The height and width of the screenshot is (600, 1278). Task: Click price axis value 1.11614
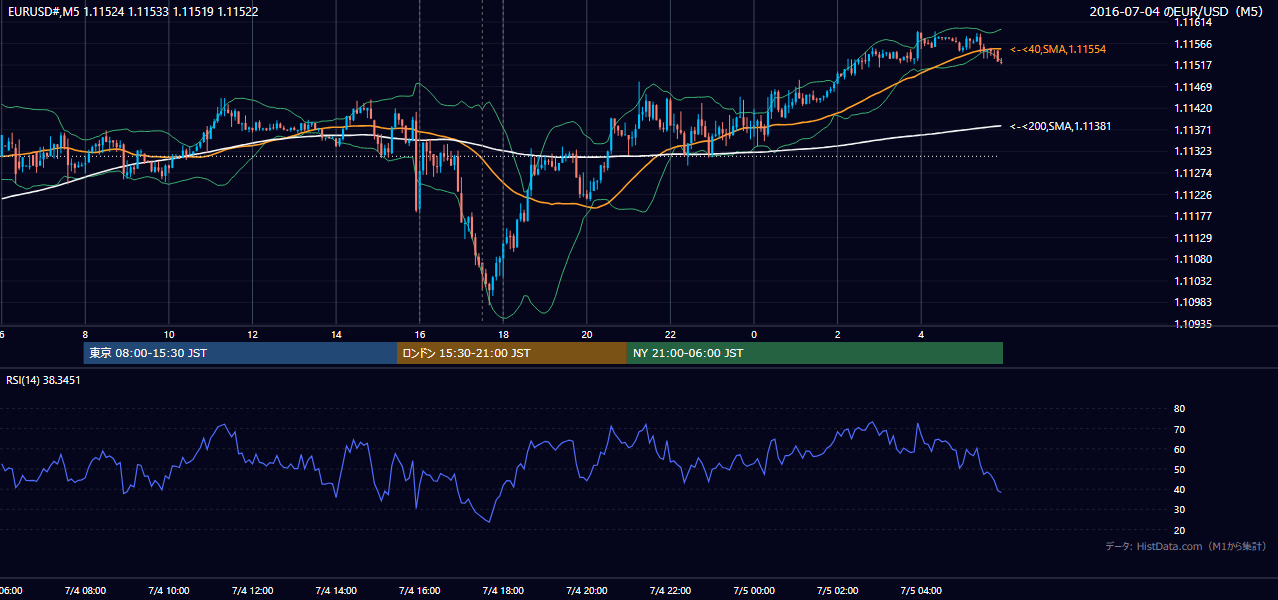pos(1193,22)
